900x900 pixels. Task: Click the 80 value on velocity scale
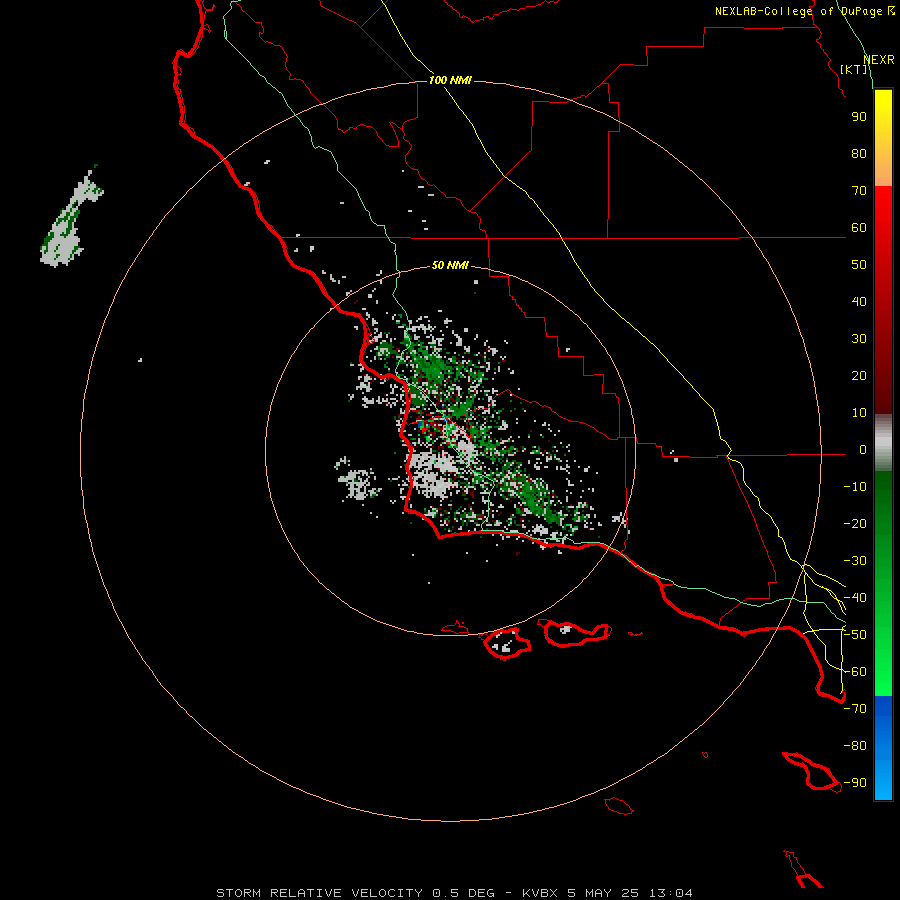859,153
